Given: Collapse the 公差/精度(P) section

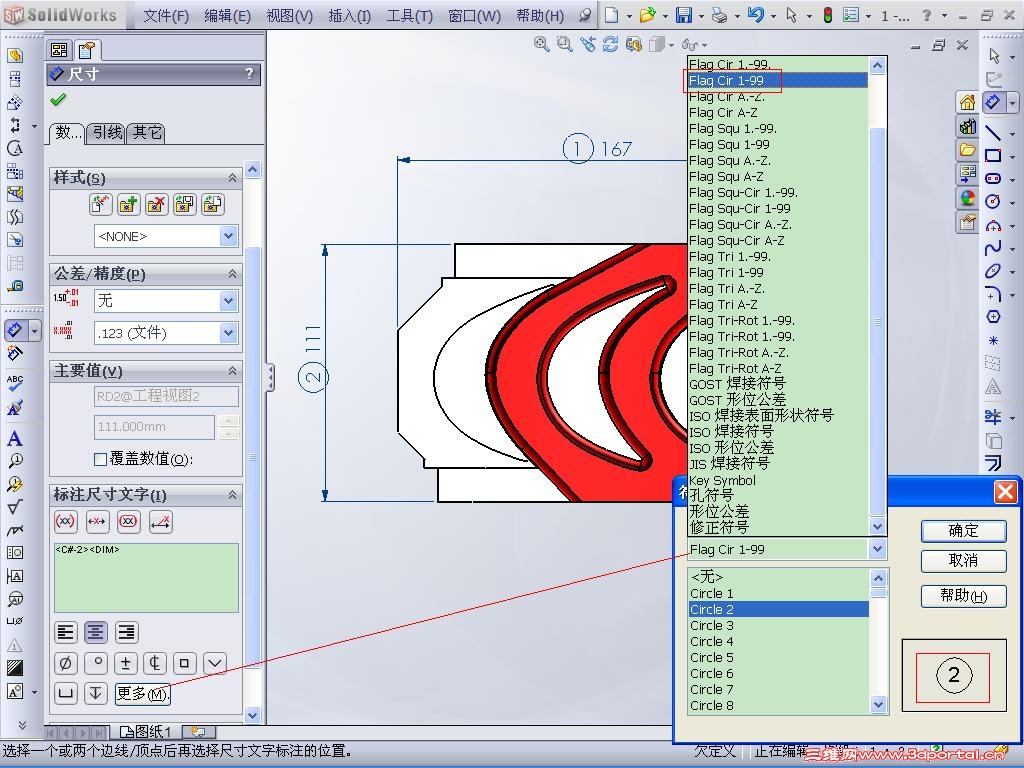Looking at the screenshot, I should point(232,274).
